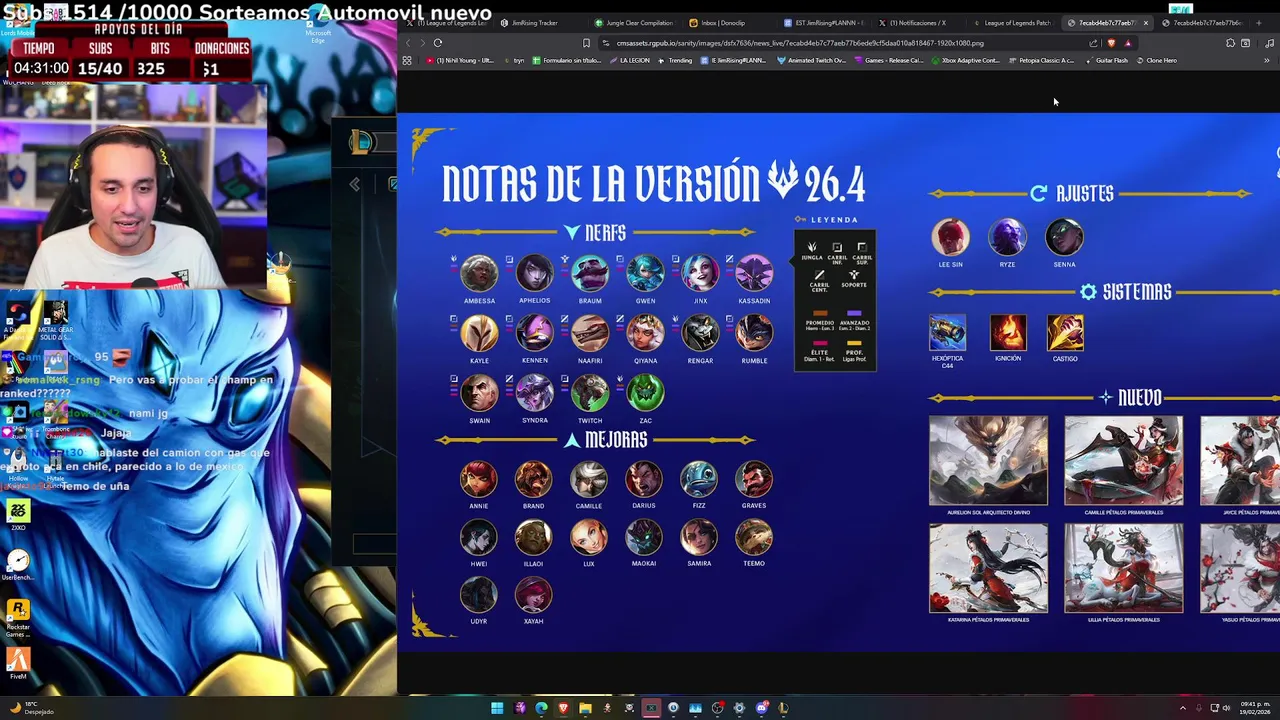
Task: Select the Udyr champion portrait
Action: point(479,595)
